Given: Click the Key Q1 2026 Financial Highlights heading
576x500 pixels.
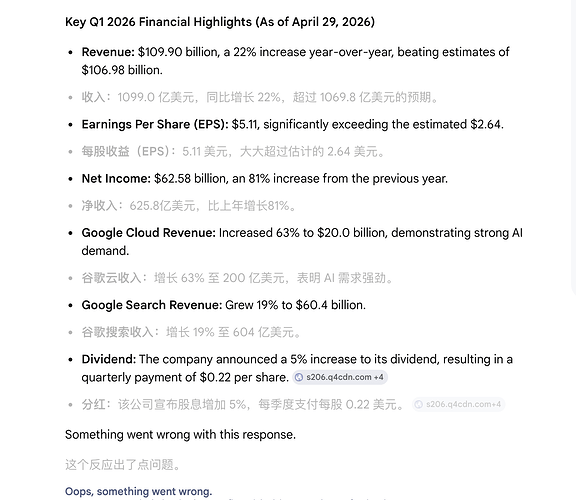Looking at the screenshot, I should [x=220, y=22].
